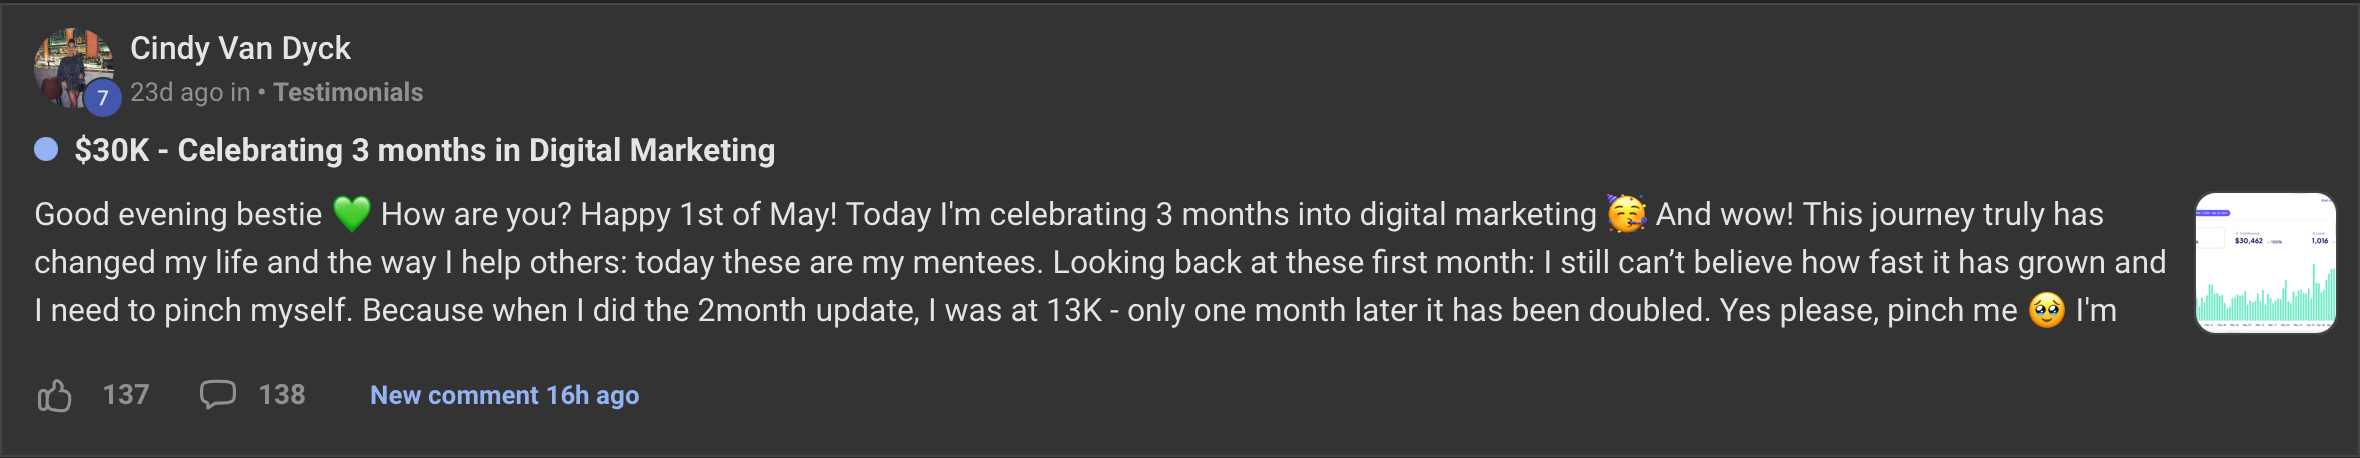Go to the Testimonials category
Screen dimensions: 2360x458
pos(348,92)
